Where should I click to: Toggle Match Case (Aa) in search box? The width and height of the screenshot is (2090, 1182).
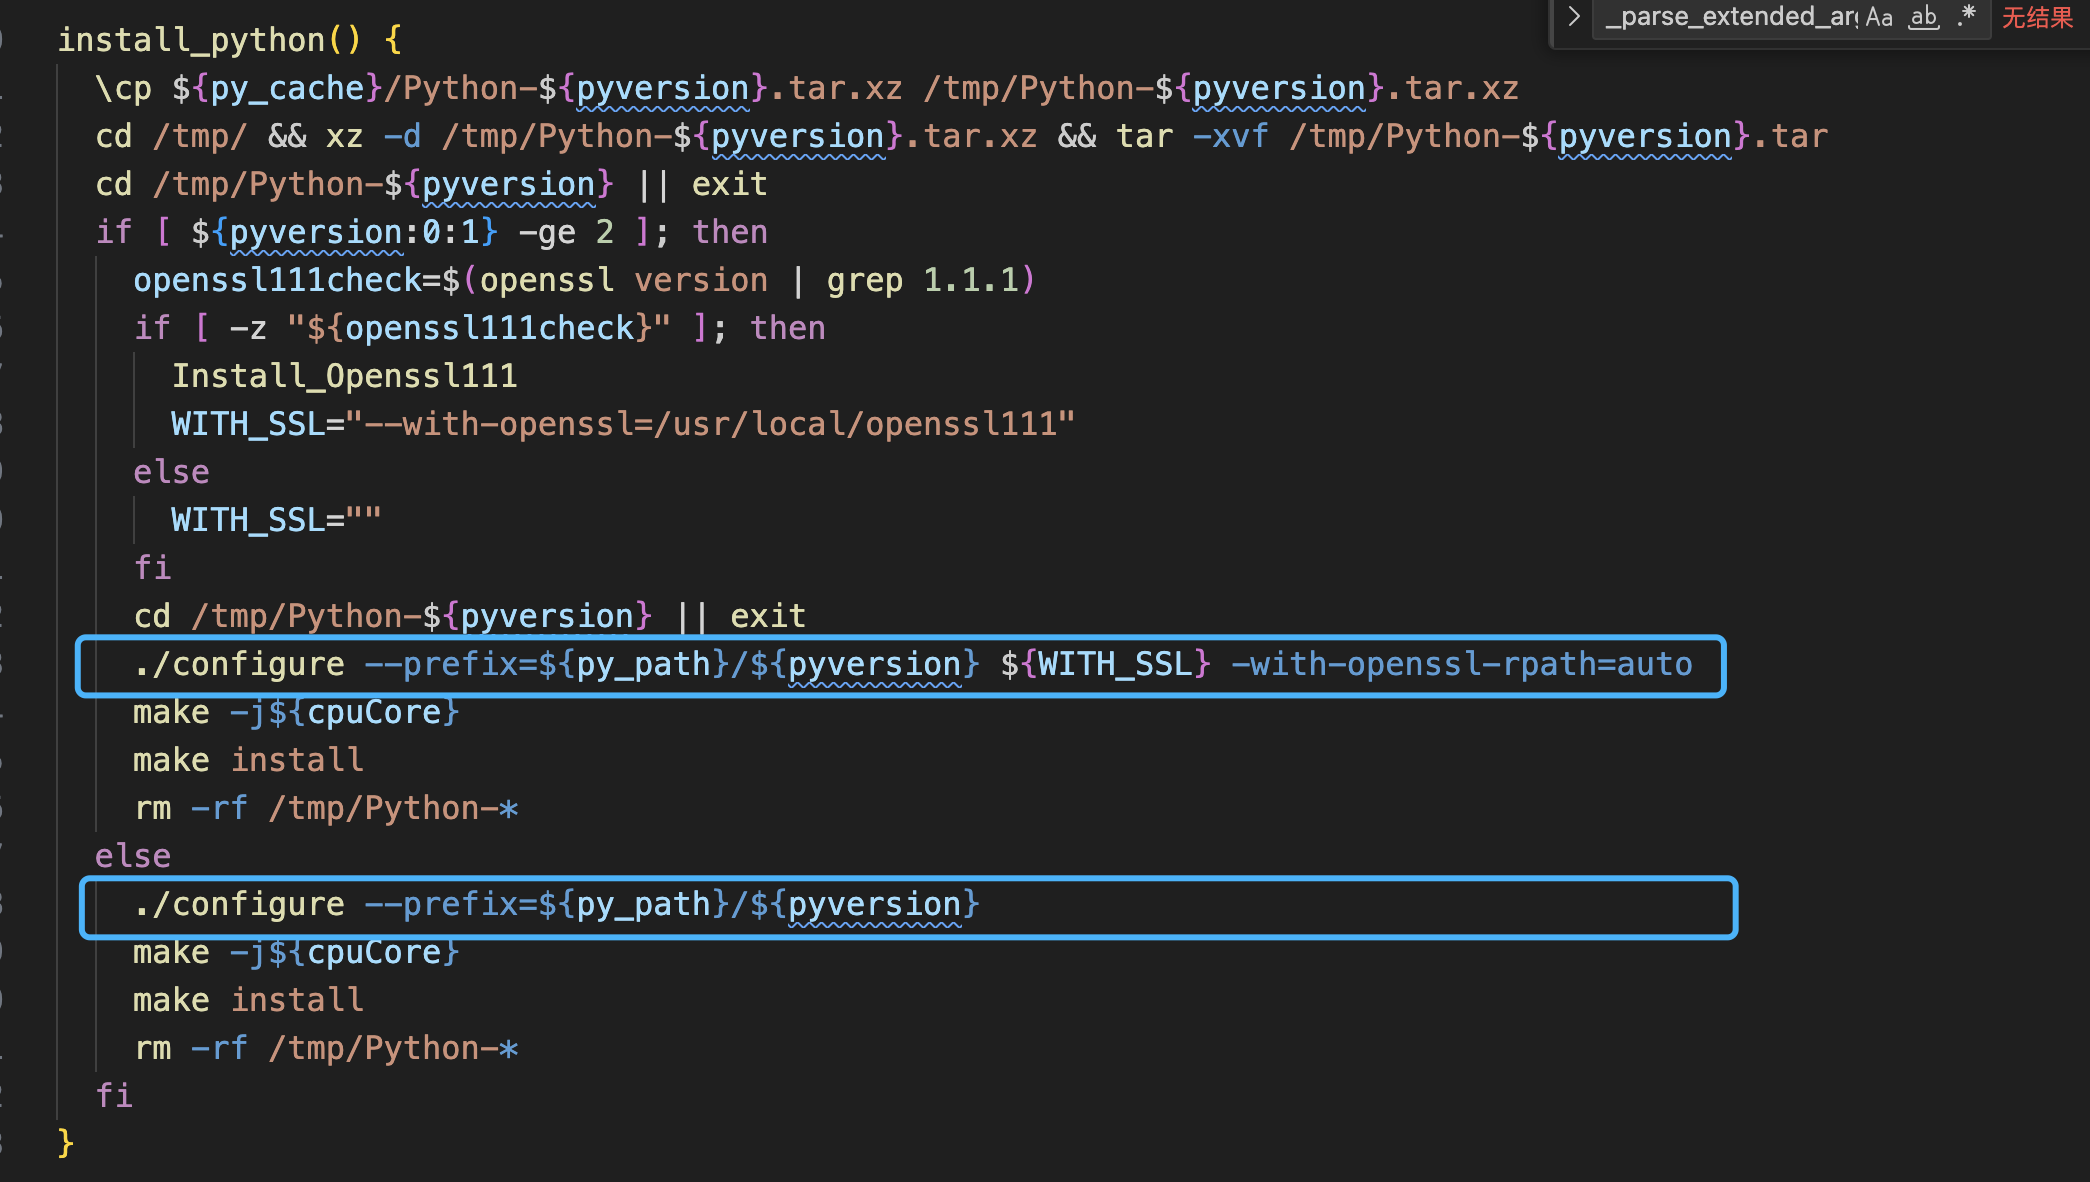(x=1879, y=17)
